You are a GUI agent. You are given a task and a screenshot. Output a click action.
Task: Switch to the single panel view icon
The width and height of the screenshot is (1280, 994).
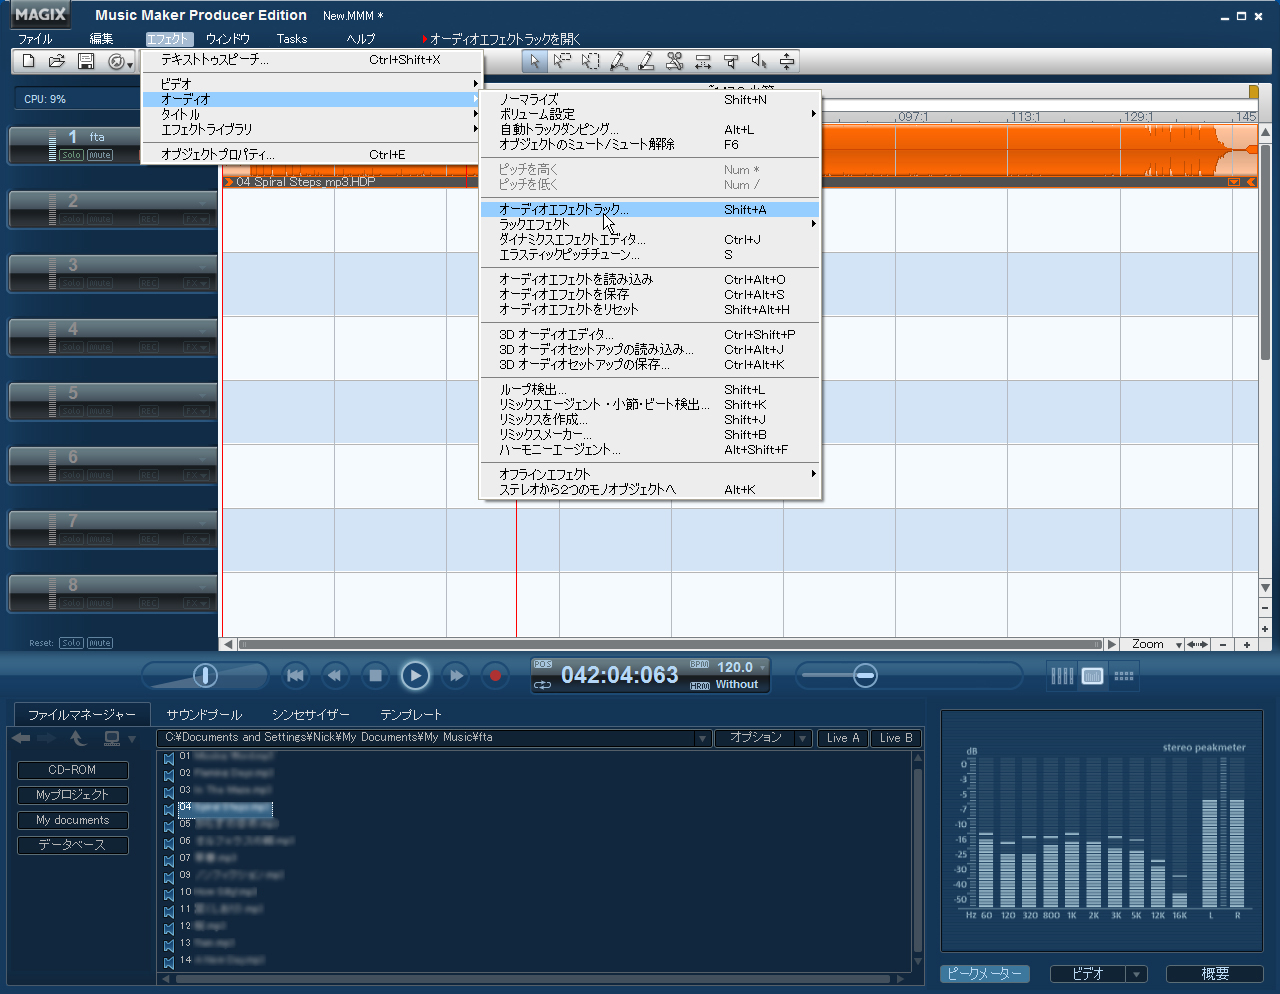[1093, 676]
